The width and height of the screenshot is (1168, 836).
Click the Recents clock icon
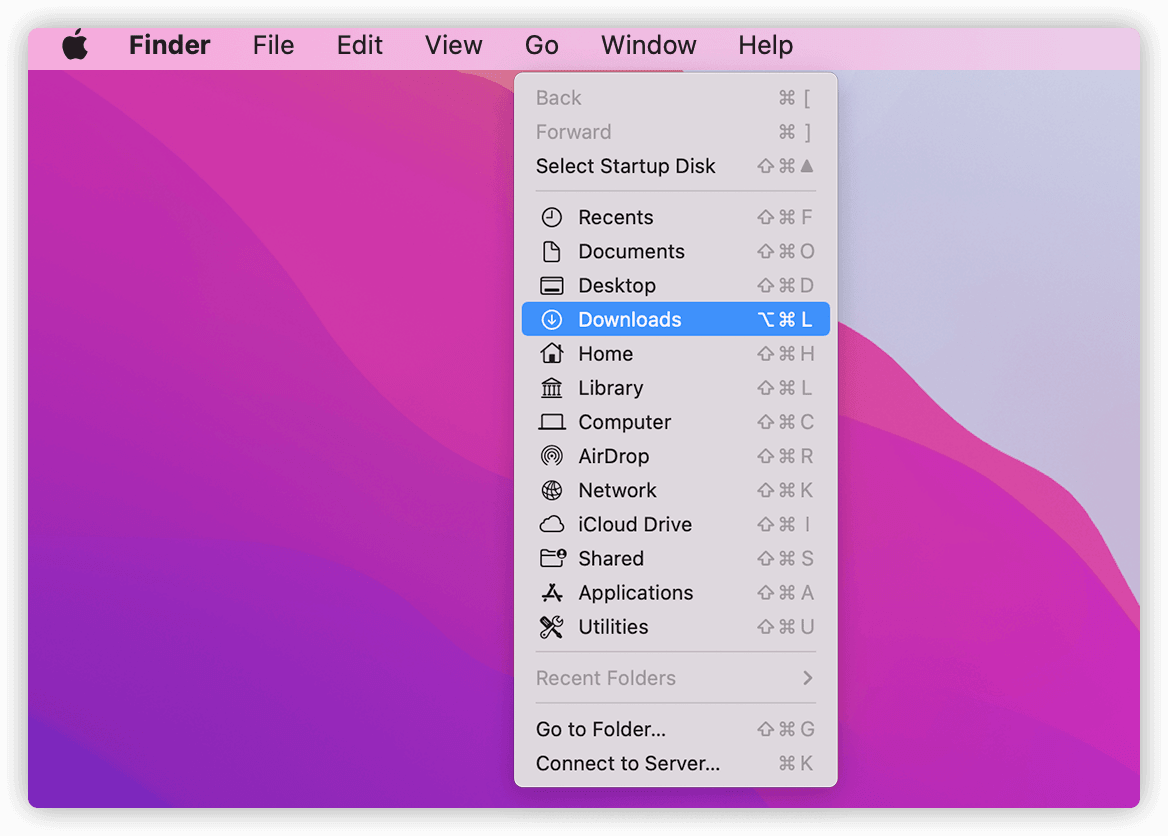click(551, 218)
